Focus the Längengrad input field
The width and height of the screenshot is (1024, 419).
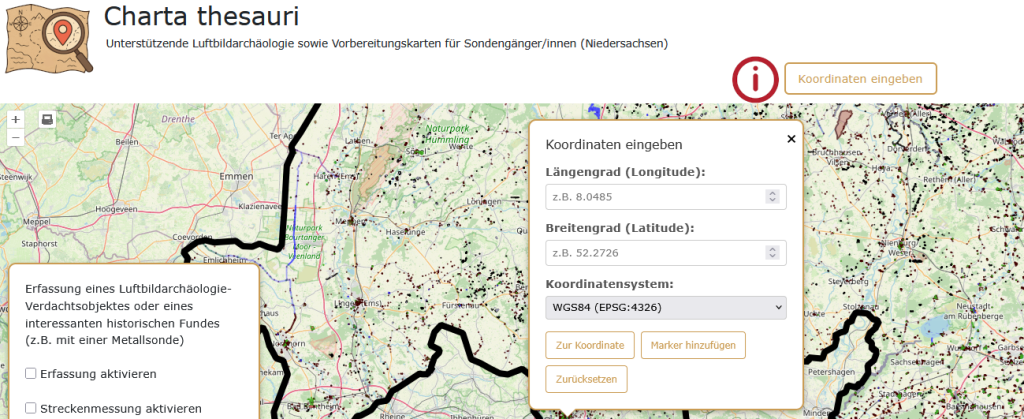coord(665,196)
